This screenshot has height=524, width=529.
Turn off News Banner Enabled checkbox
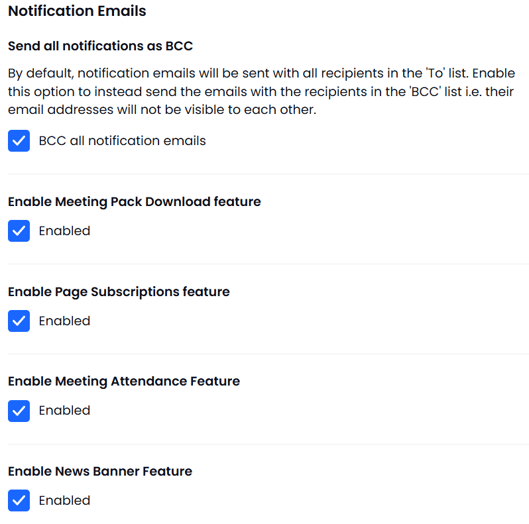coord(19,500)
